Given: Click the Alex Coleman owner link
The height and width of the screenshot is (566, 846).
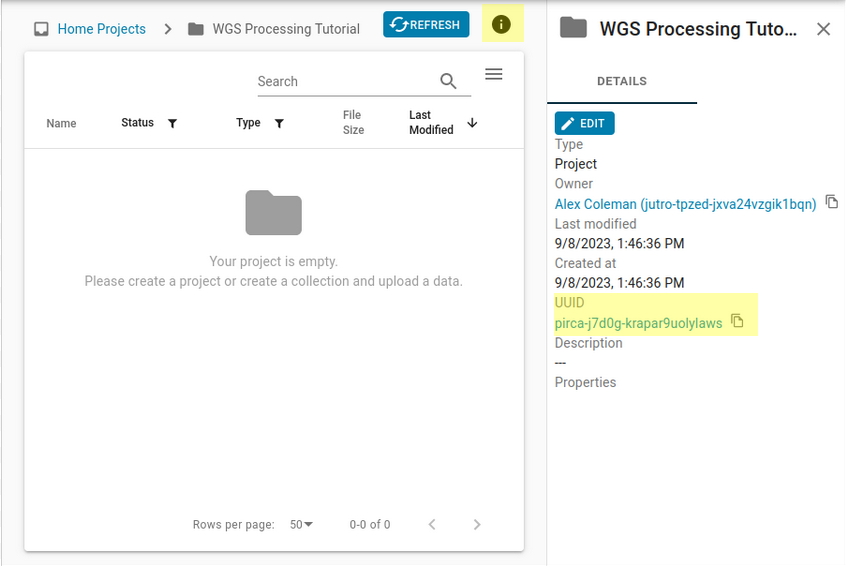Looking at the screenshot, I should 685,204.
